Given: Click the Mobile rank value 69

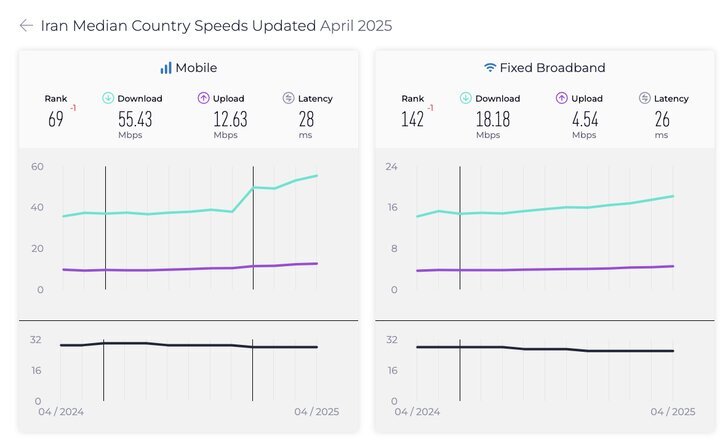Looking at the screenshot, I should [x=56, y=119].
